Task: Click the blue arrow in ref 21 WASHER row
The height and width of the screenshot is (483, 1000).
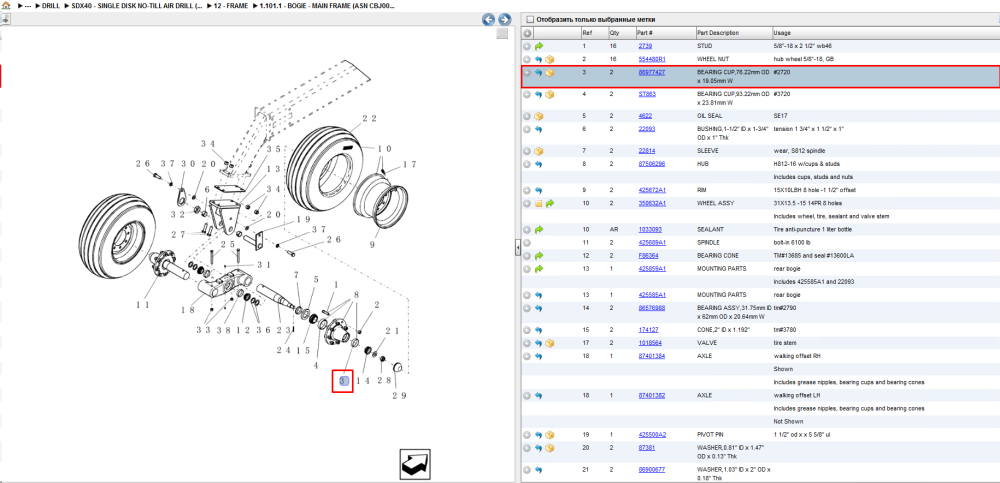Action: point(539,470)
